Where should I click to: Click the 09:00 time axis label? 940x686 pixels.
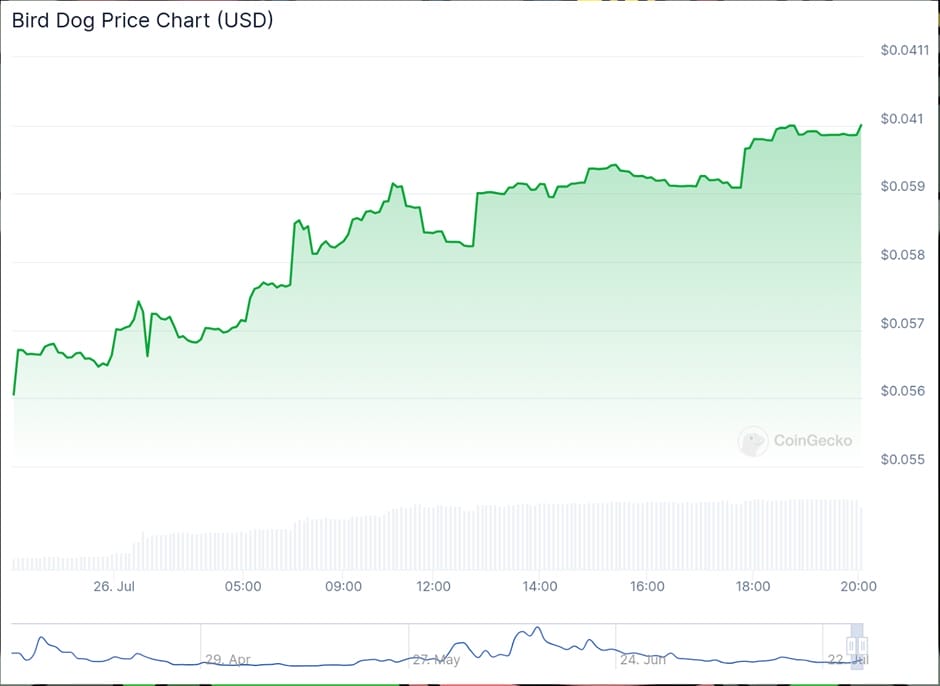click(x=343, y=586)
